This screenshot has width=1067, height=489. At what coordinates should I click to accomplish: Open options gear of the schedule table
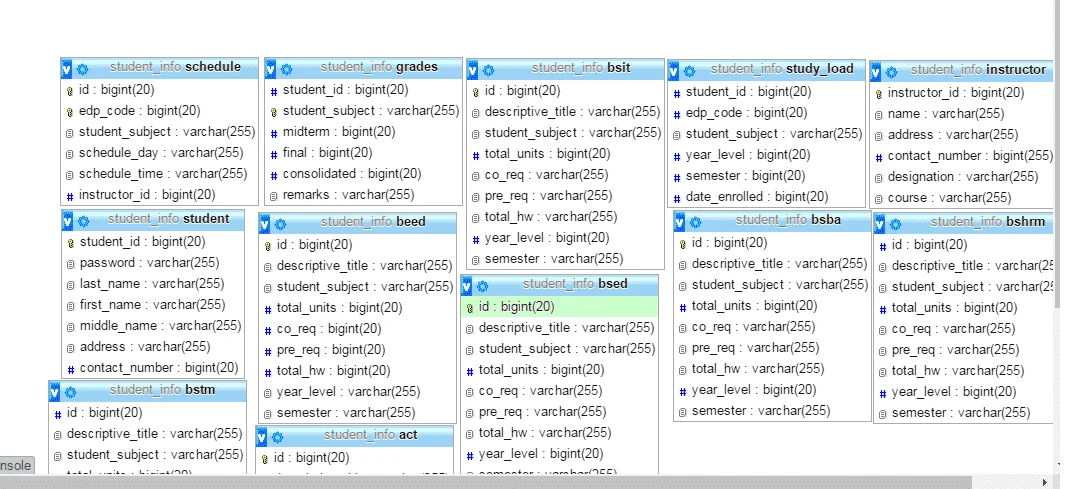[x=82, y=69]
